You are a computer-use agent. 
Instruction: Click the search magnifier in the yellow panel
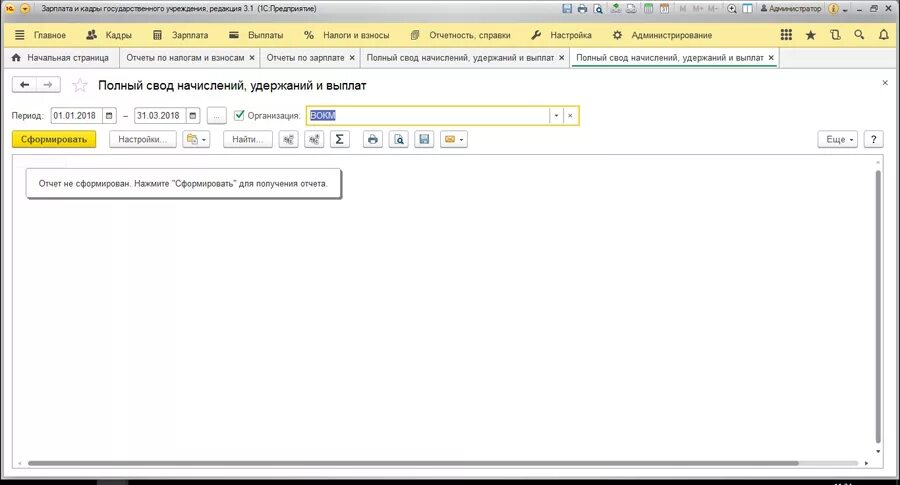point(859,35)
